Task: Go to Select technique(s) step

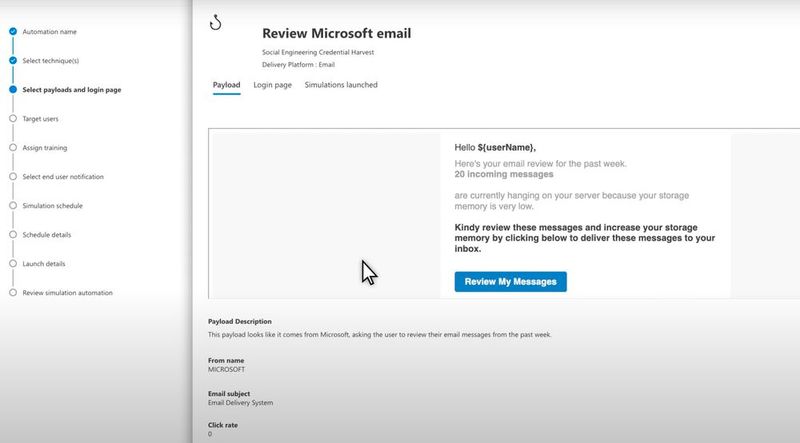Action: (51, 61)
